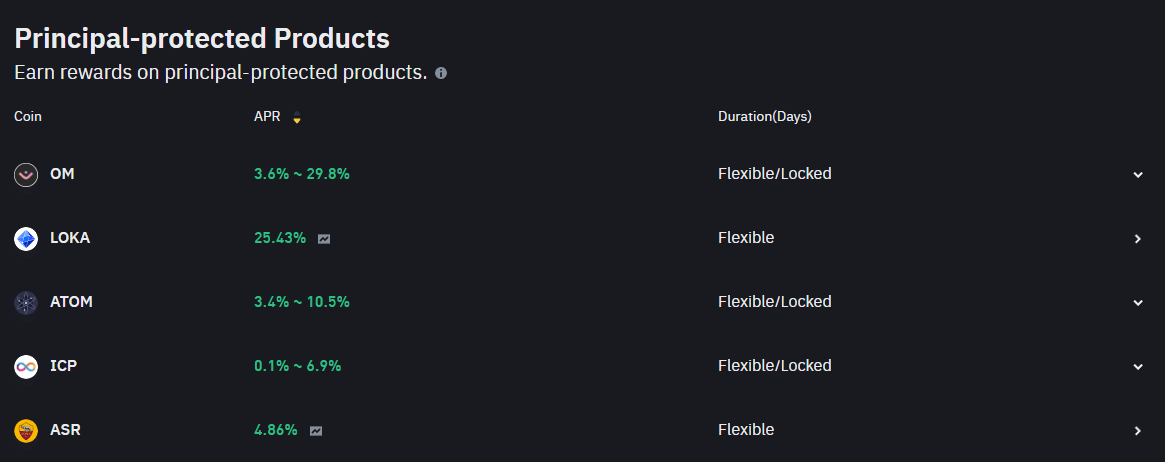This screenshot has height=462, width=1165.
Task: Click the ATOM coin icon
Action: (26, 303)
